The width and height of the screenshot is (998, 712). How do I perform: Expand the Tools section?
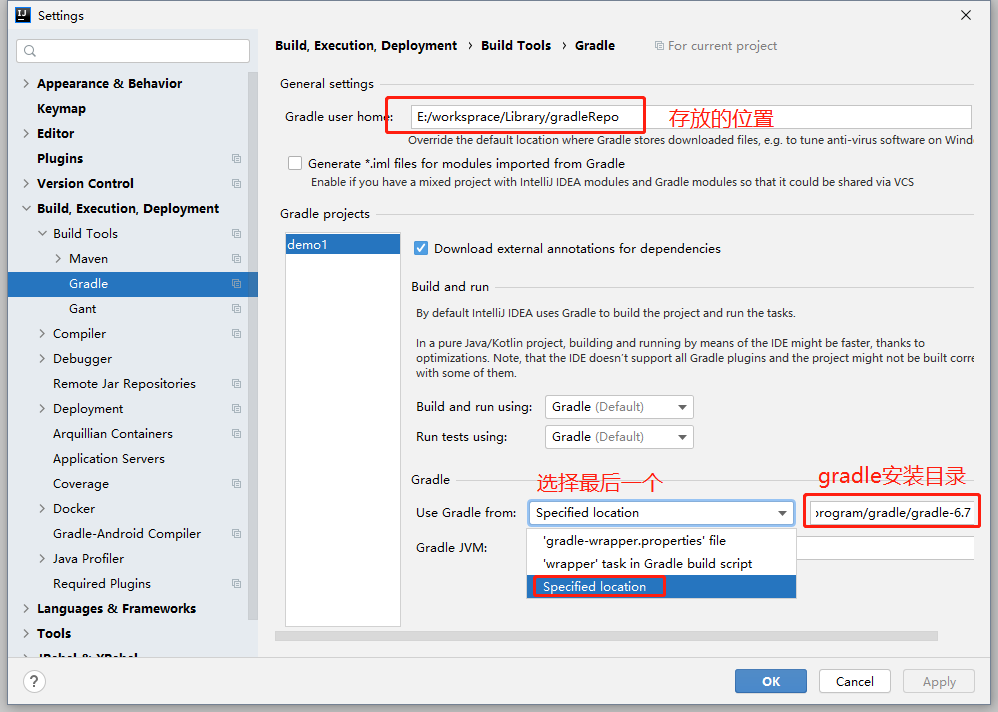(x=26, y=634)
